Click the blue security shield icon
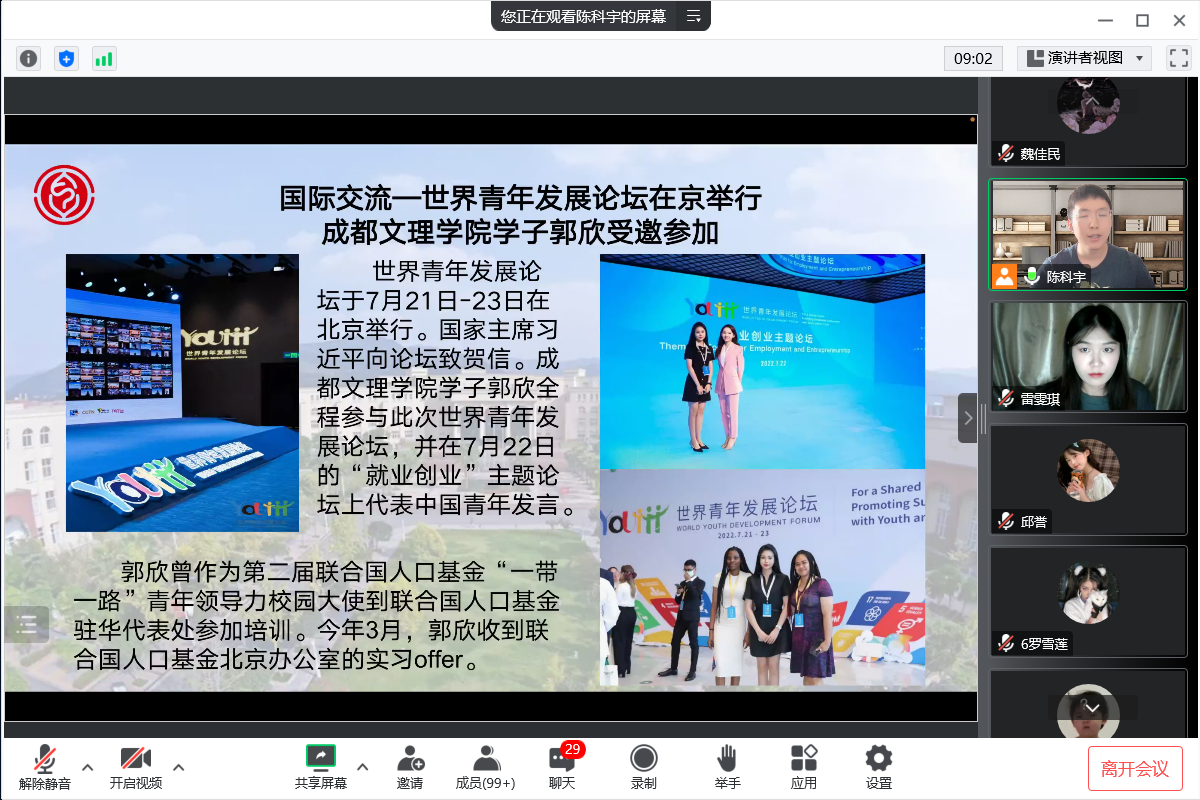This screenshot has height=800, width=1200. click(66, 59)
